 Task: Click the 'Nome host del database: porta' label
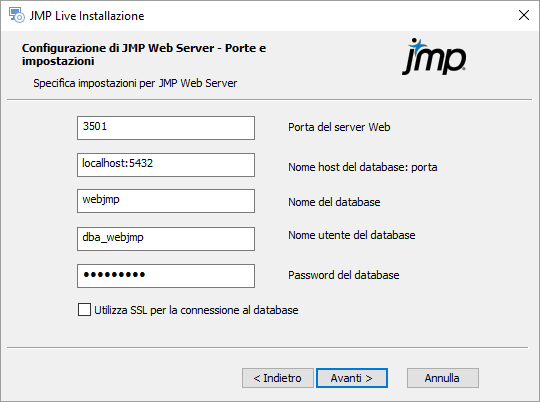coord(363,167)
